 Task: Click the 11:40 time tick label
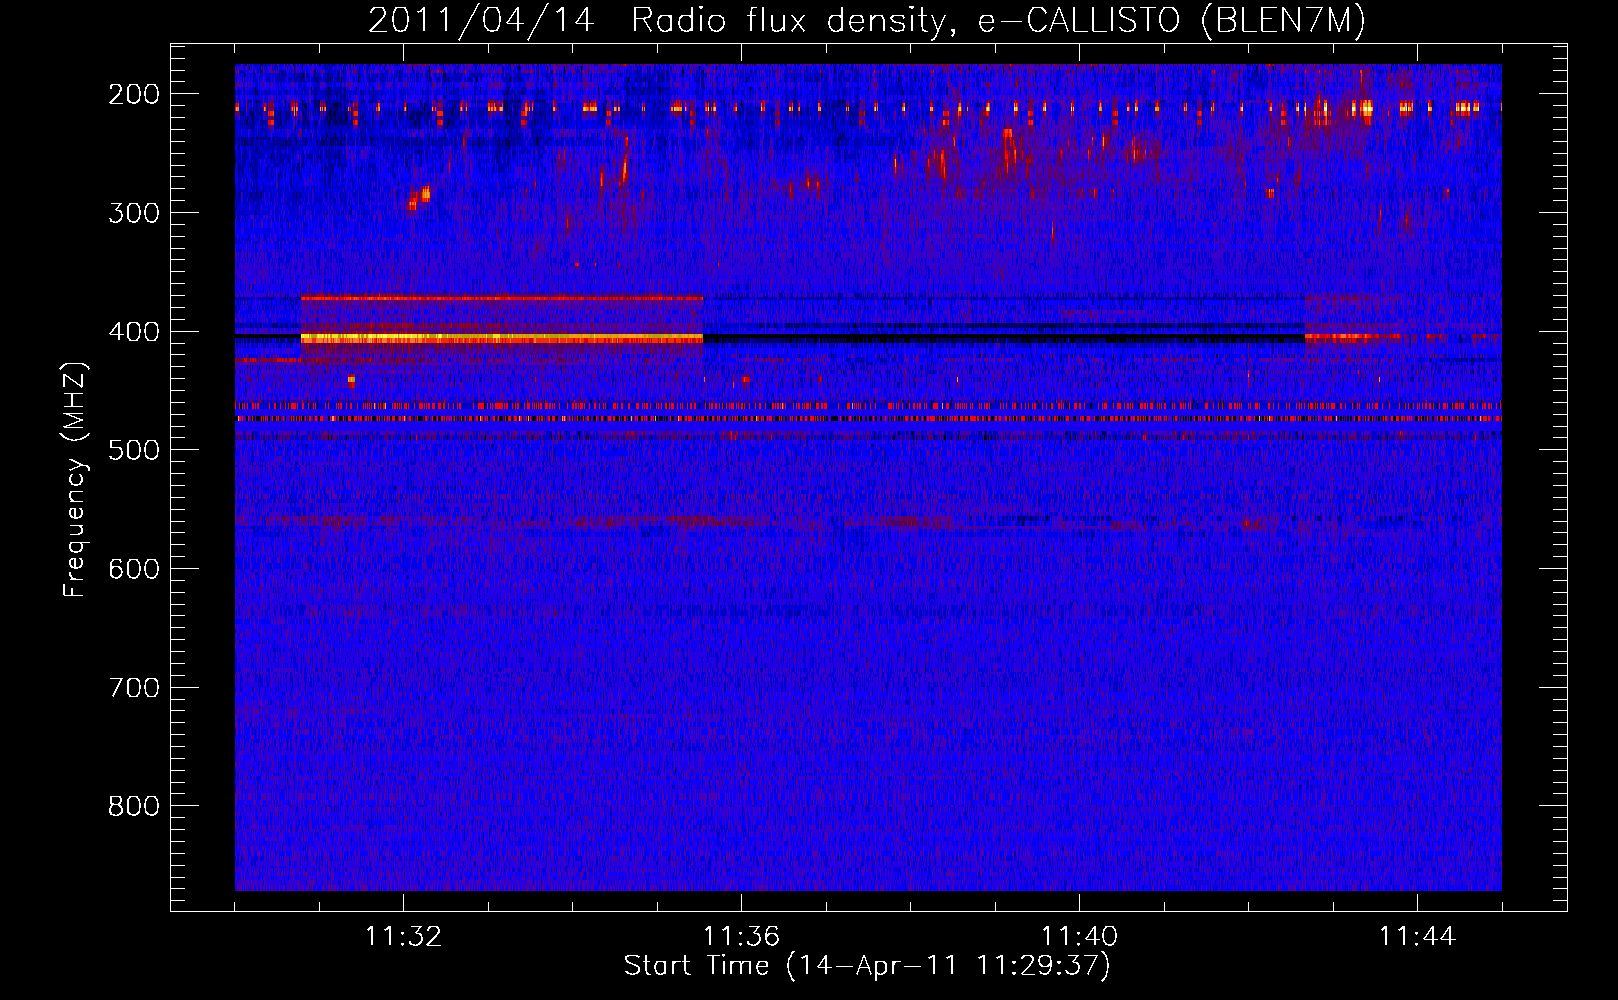click(x=1079, y=936)
